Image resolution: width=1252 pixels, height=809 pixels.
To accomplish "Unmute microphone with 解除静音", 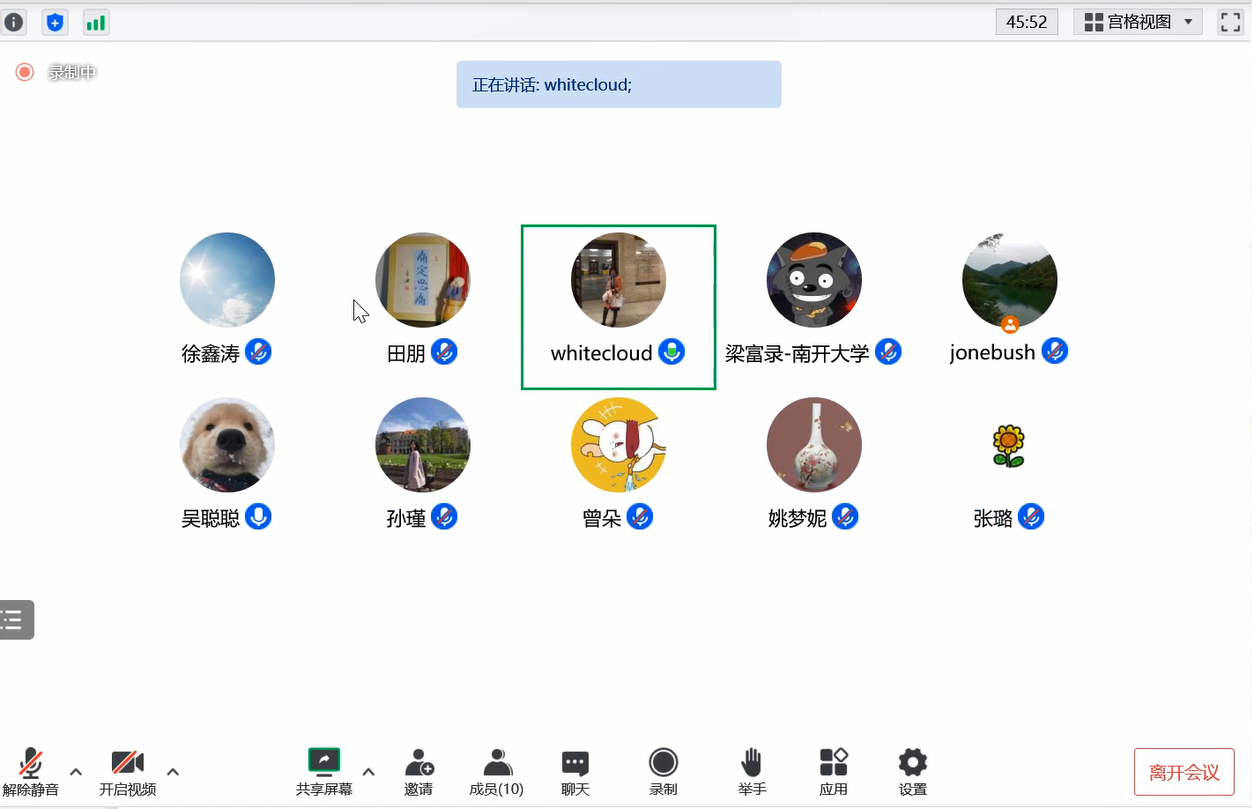I will 31,771.
